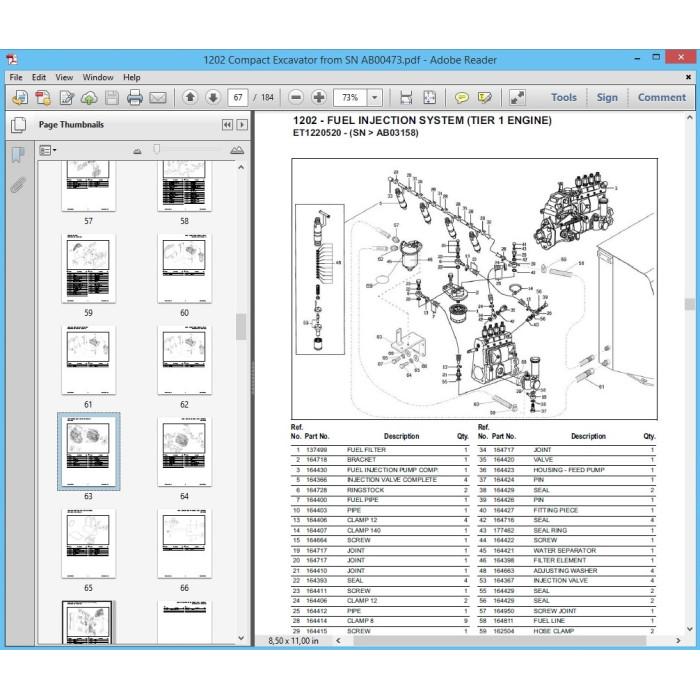Add a sticky note comment icon
This screenshot has width=700, height=700.
pyautogui.click(x=462, y=97)
